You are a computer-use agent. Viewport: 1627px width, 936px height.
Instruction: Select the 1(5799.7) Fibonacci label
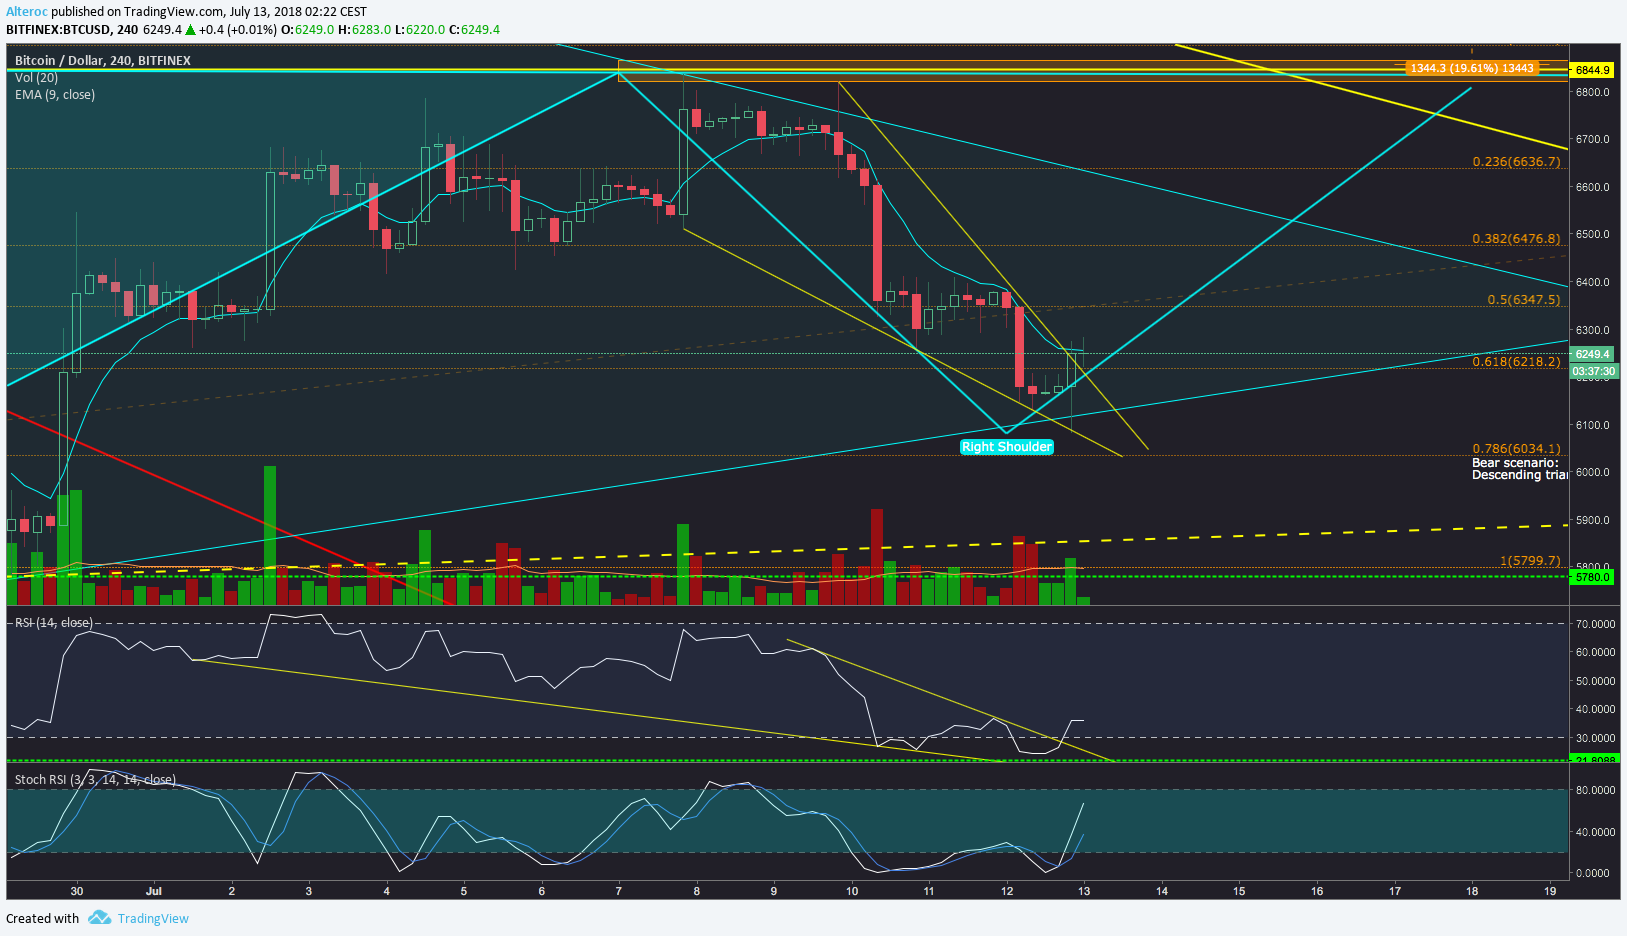point(1530,561)
